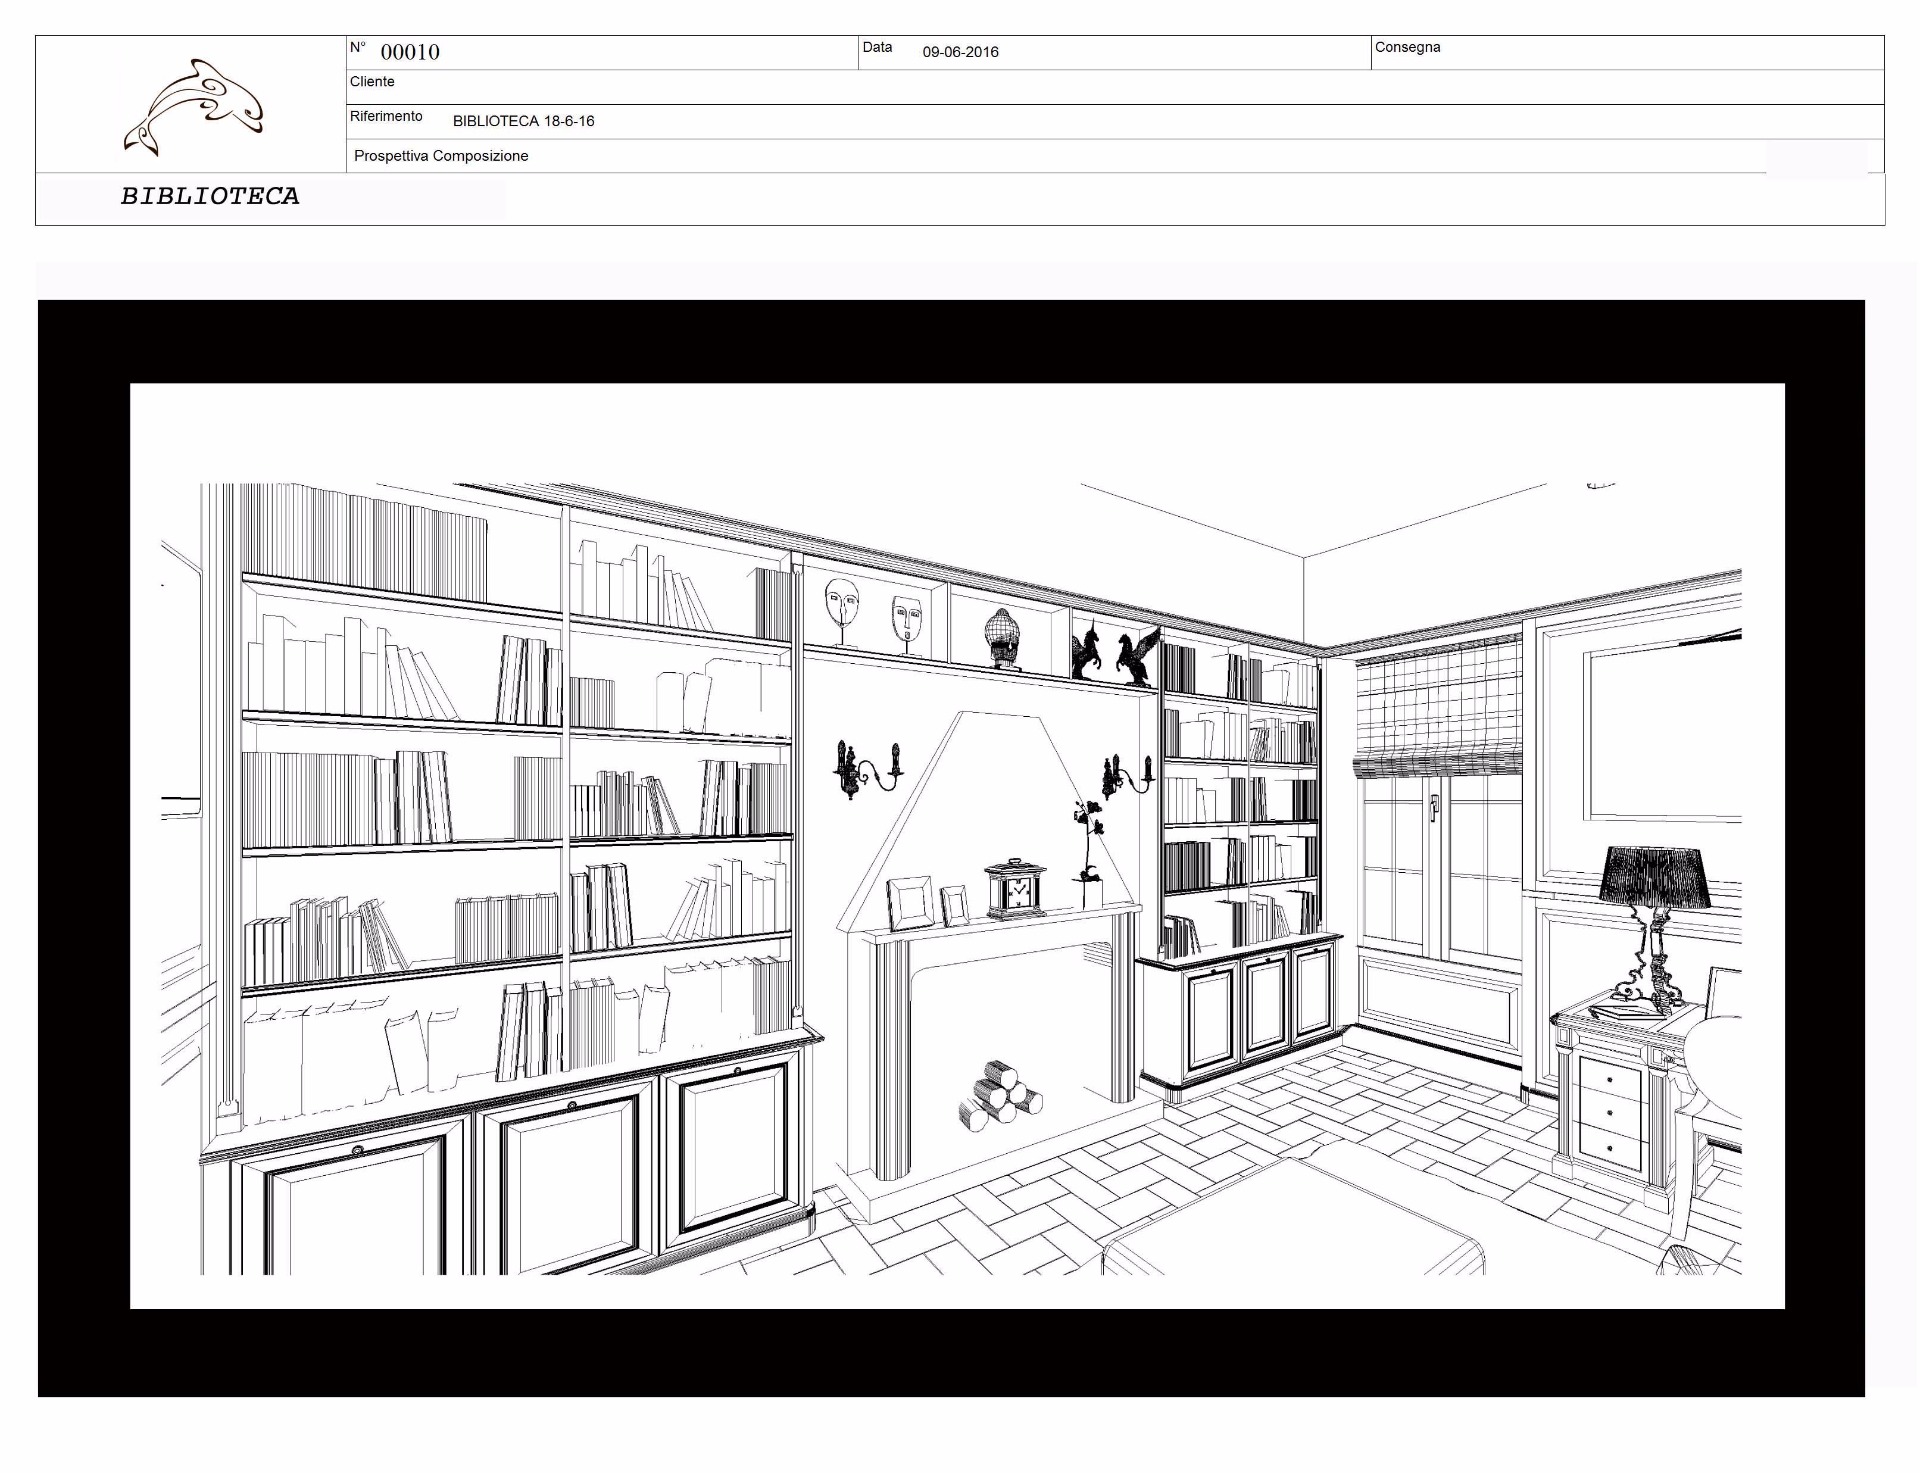This screenshot has width=1920, height=1473.
Task: Click the Riferimento label
Action: (386, 116)
